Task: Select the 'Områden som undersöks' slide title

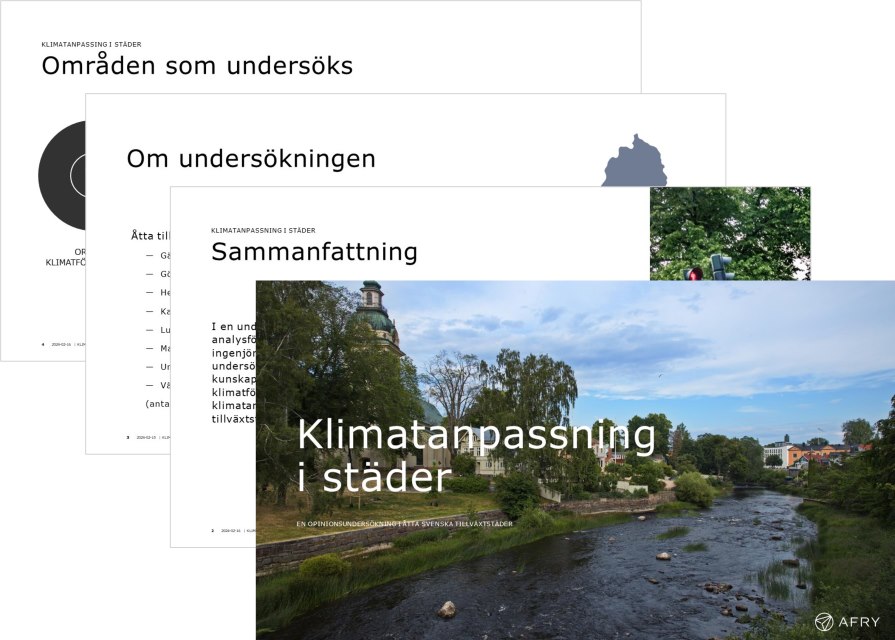Action: click(x=196, y=66)
